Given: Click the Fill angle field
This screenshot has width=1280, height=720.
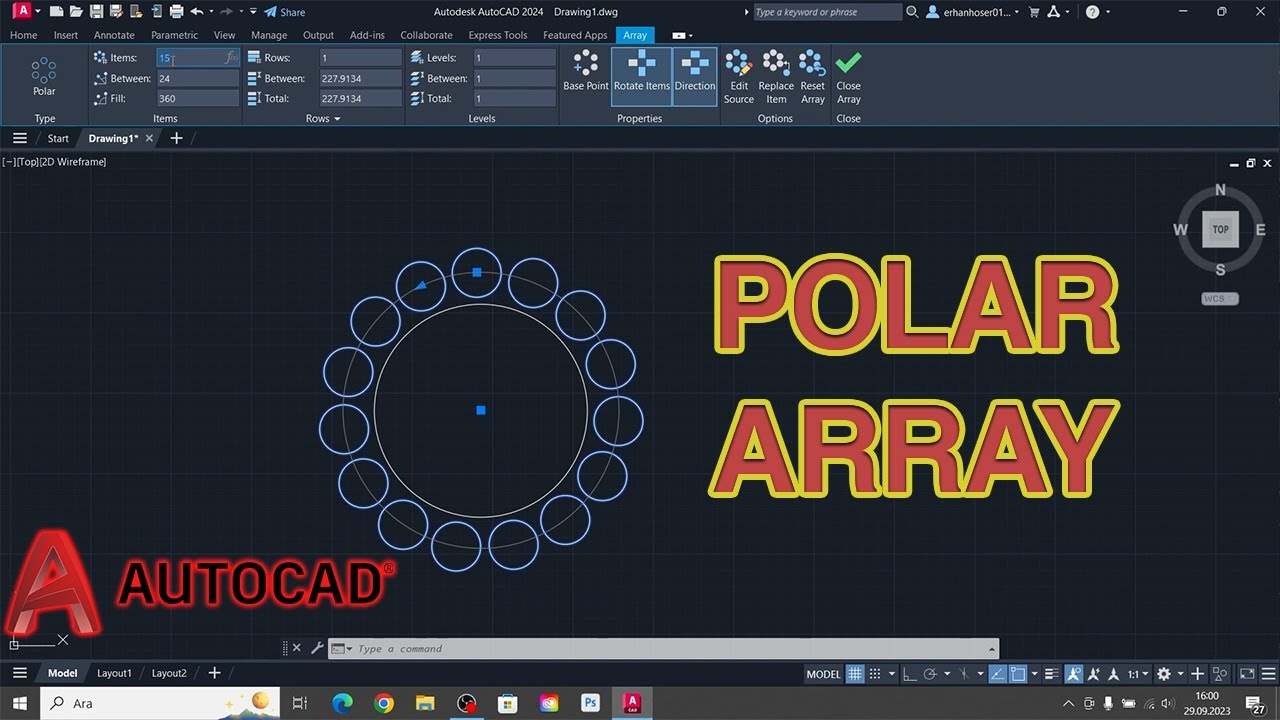Looking at the screenshot, I should click(197, 98).
